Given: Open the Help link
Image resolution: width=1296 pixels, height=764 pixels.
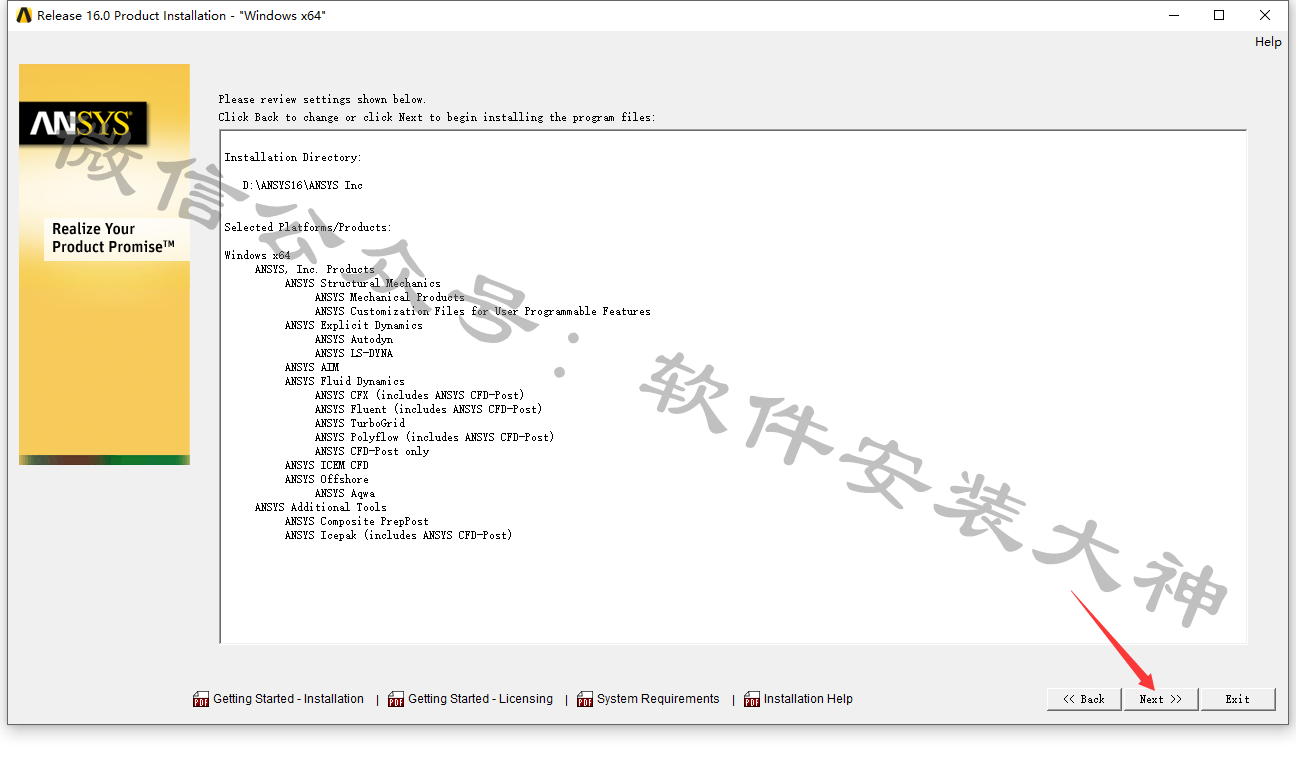Looking at the screenshot, I should click(x=1268, y=42).
